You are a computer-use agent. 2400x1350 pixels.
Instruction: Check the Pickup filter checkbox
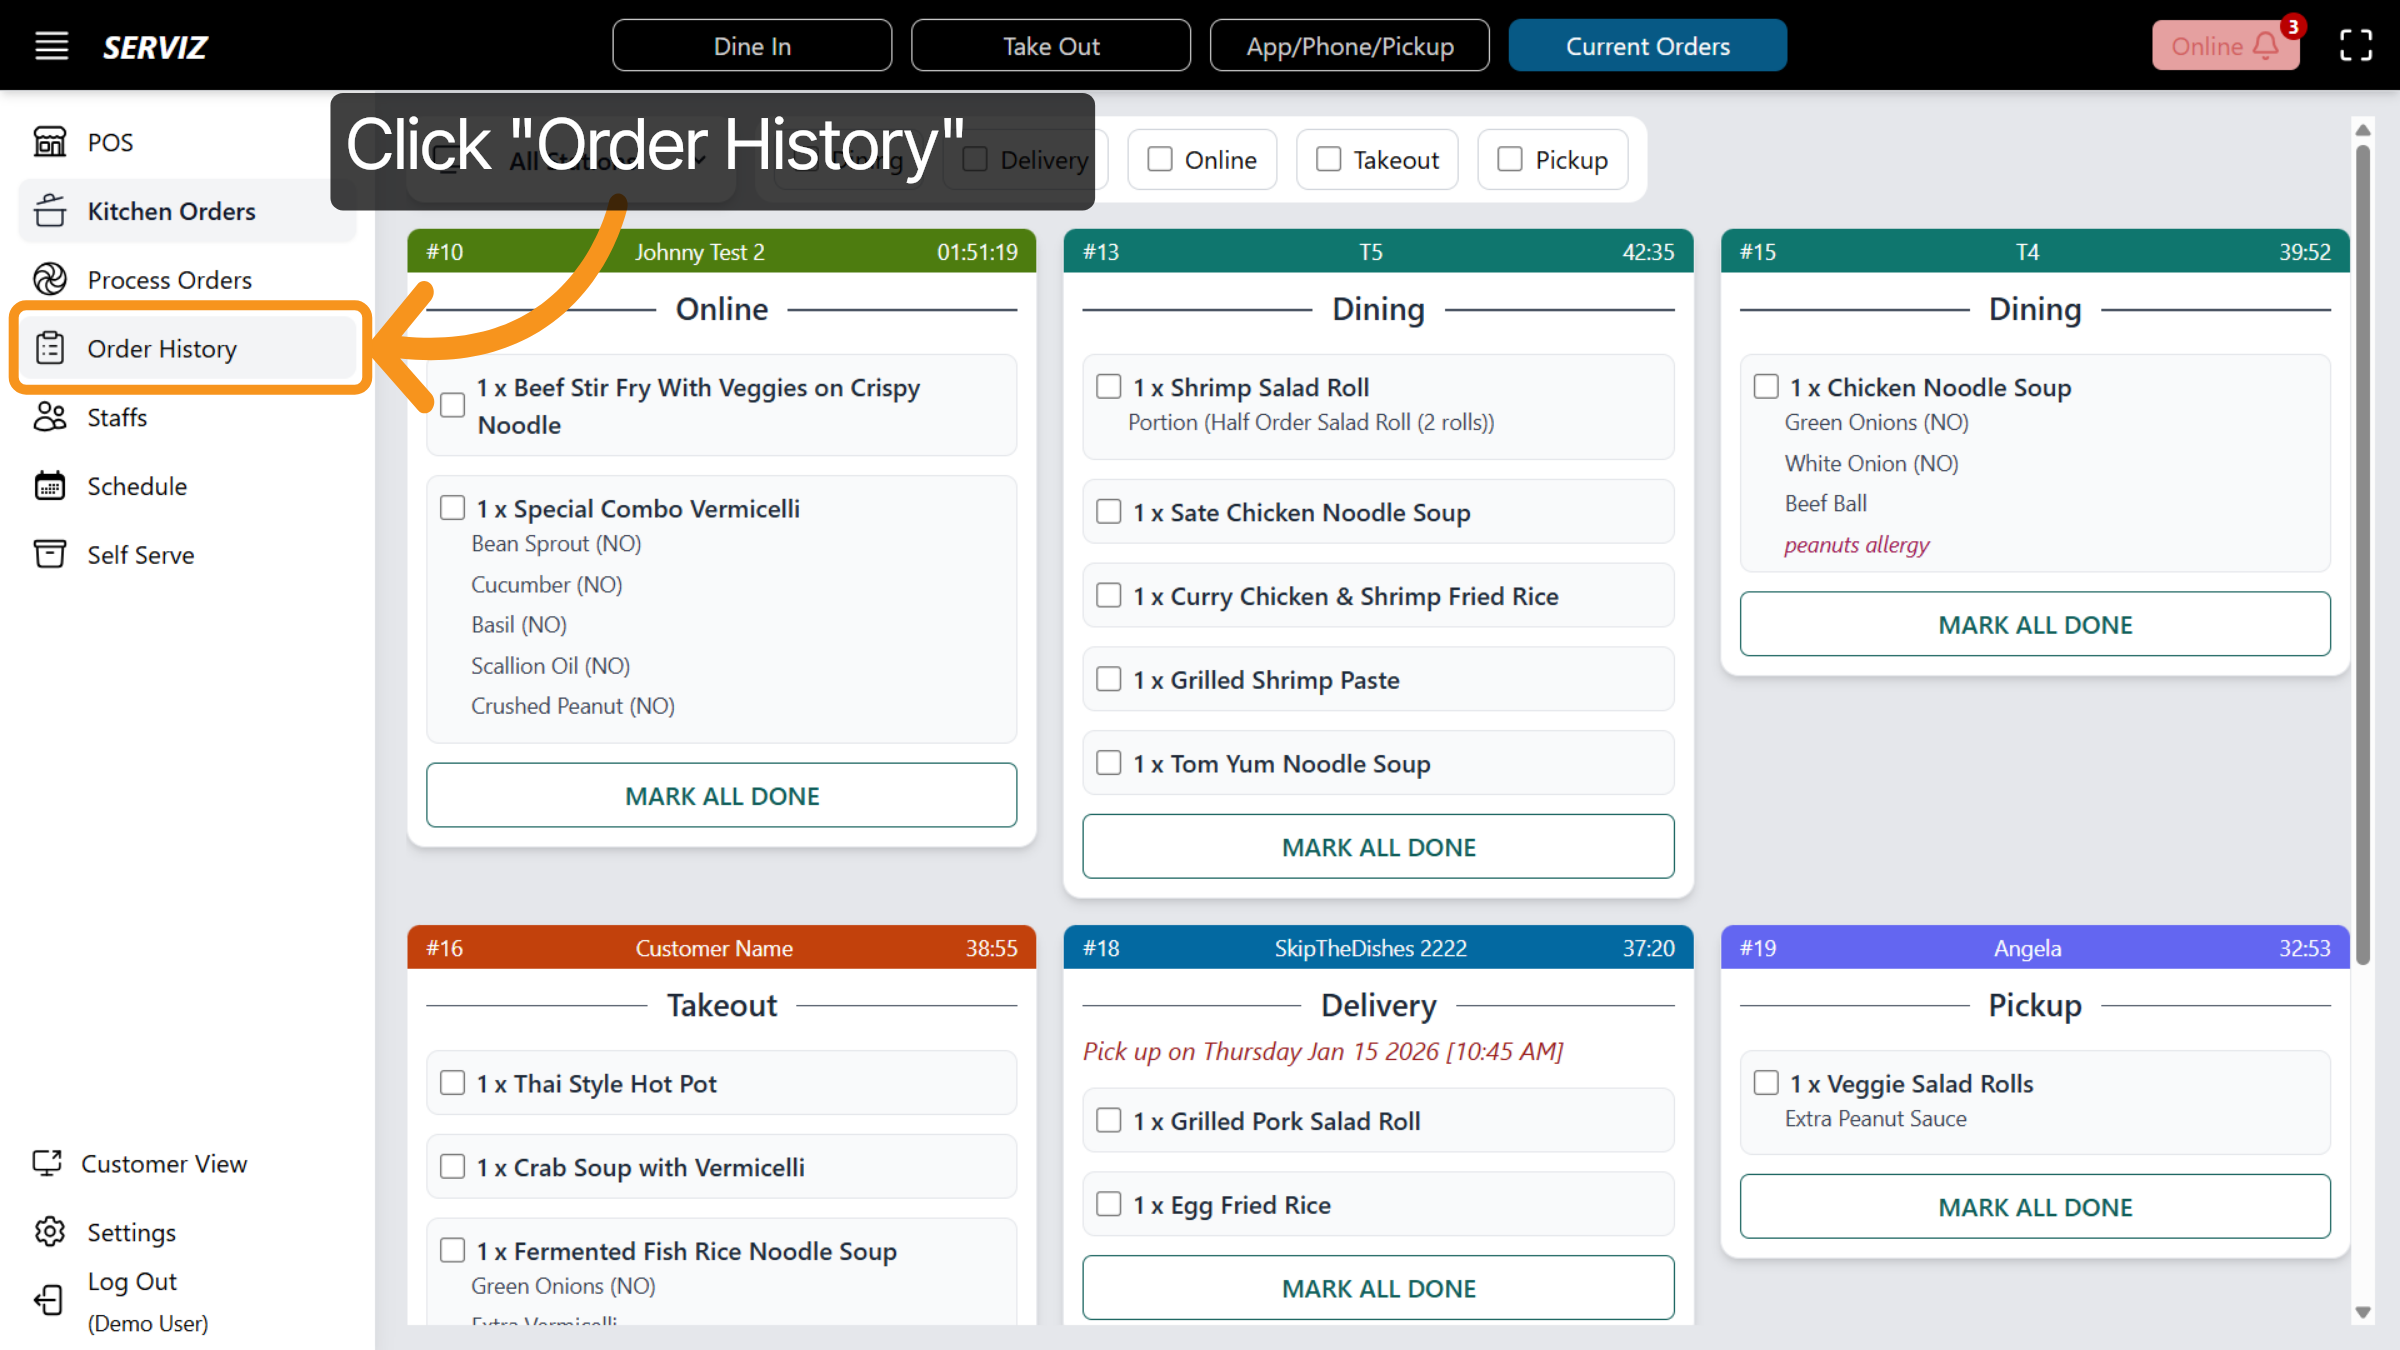pos(1510,158)
